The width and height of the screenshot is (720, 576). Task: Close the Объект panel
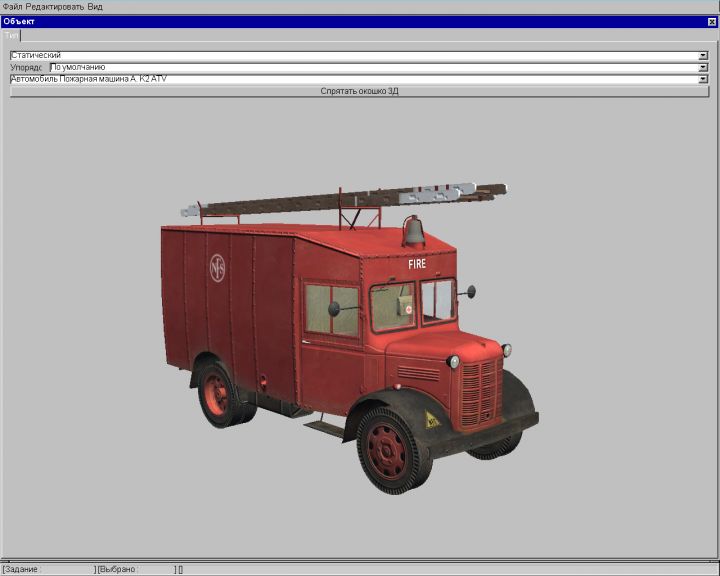(712, 21)
